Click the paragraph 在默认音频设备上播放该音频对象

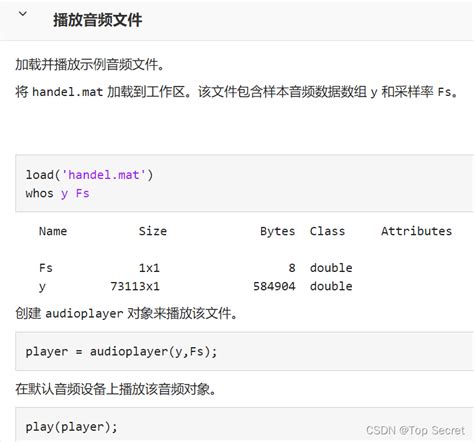116,389
